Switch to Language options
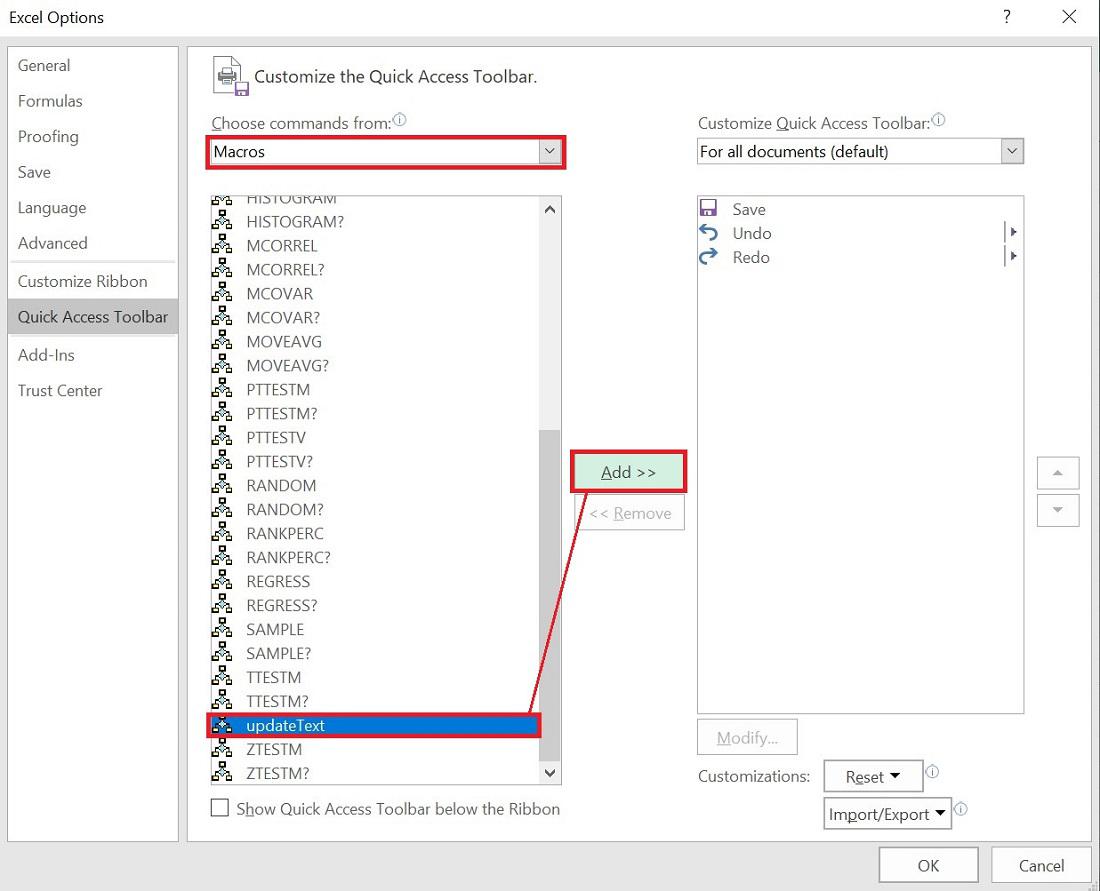 click(93, 208)
